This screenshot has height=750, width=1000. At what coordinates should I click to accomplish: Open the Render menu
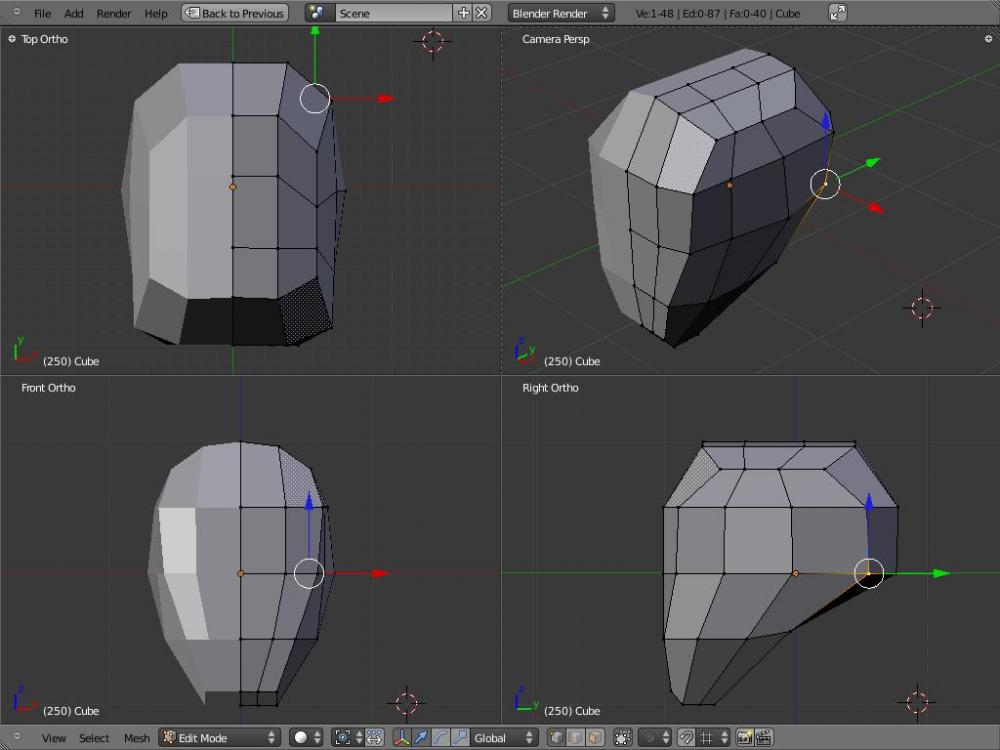click(x=114, y=14)
